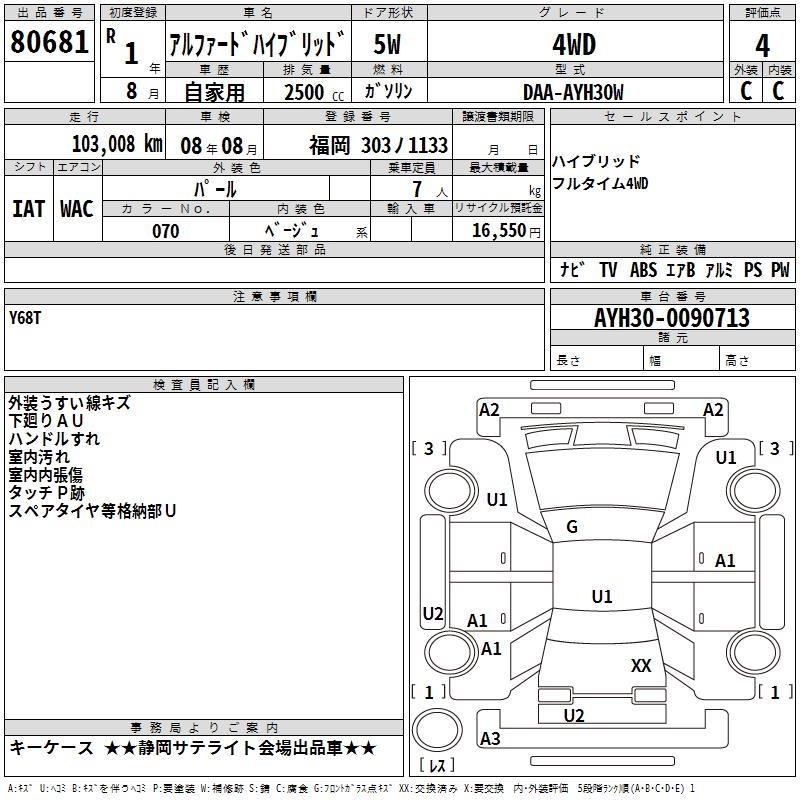
Task: Click color number 070
Action: pos(166,231)
